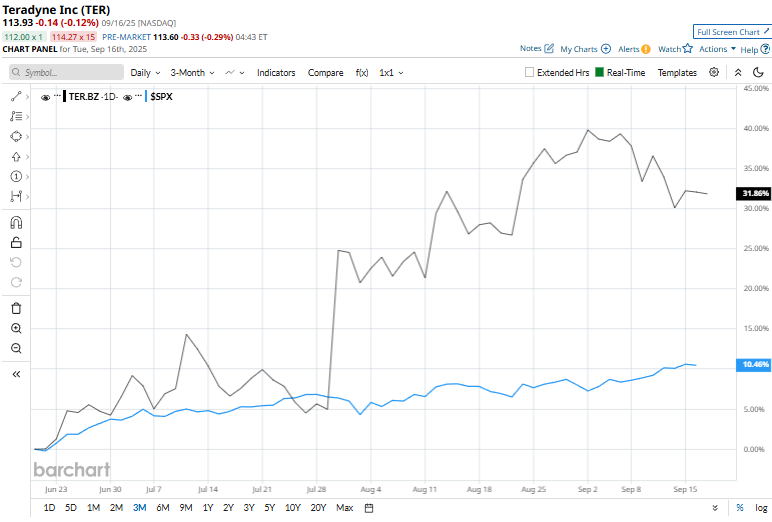The width and height of the screenshot is (772, 522).
Task: Select 6M time range
Action: (x=162, y=508)
